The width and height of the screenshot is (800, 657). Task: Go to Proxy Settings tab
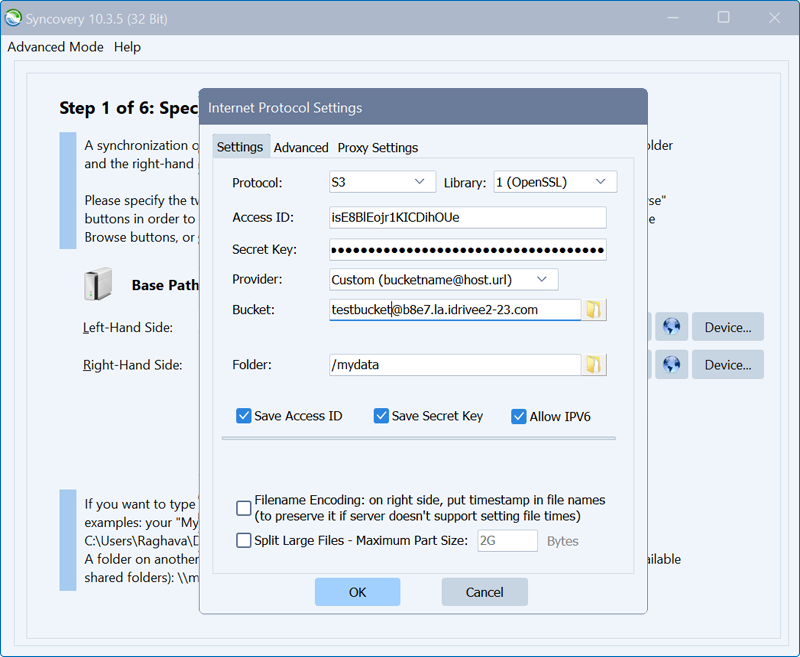[378, 147]
